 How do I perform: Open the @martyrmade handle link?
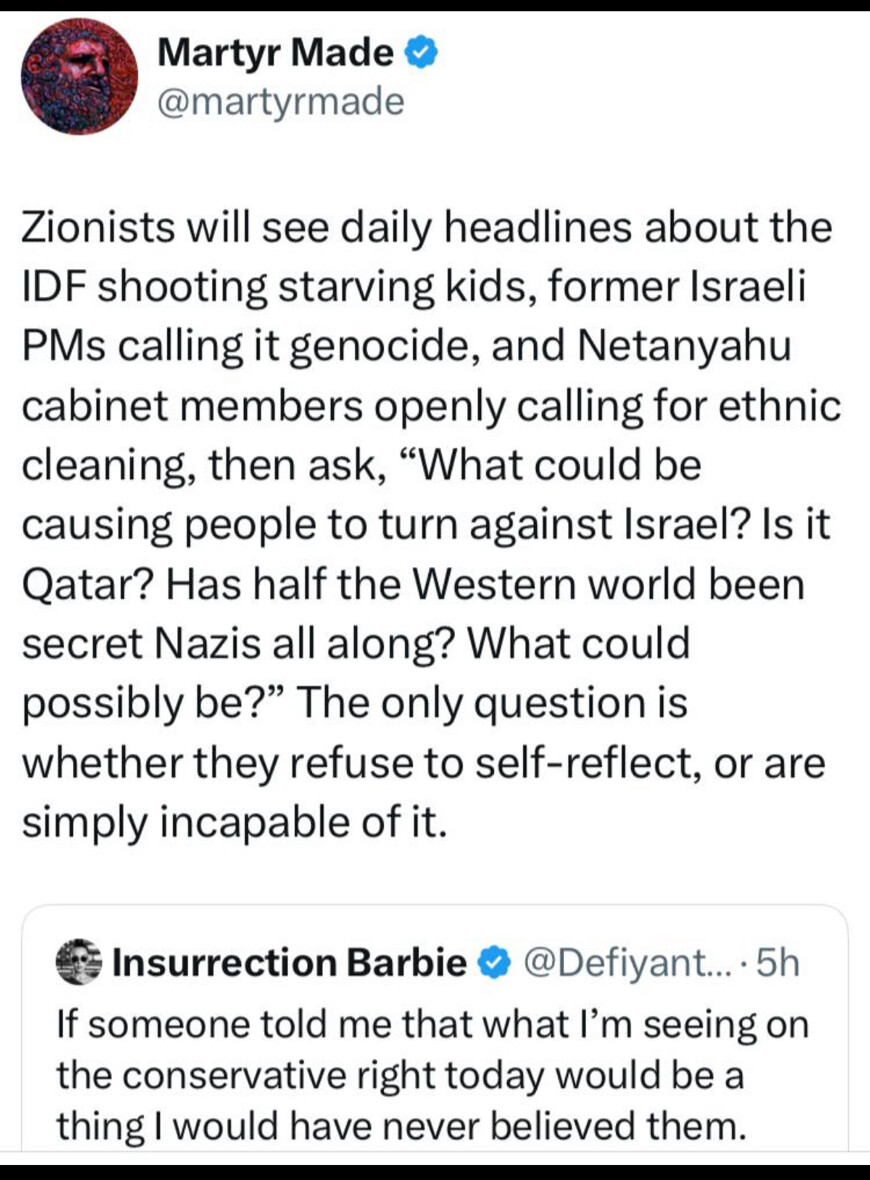pos(281,101)
